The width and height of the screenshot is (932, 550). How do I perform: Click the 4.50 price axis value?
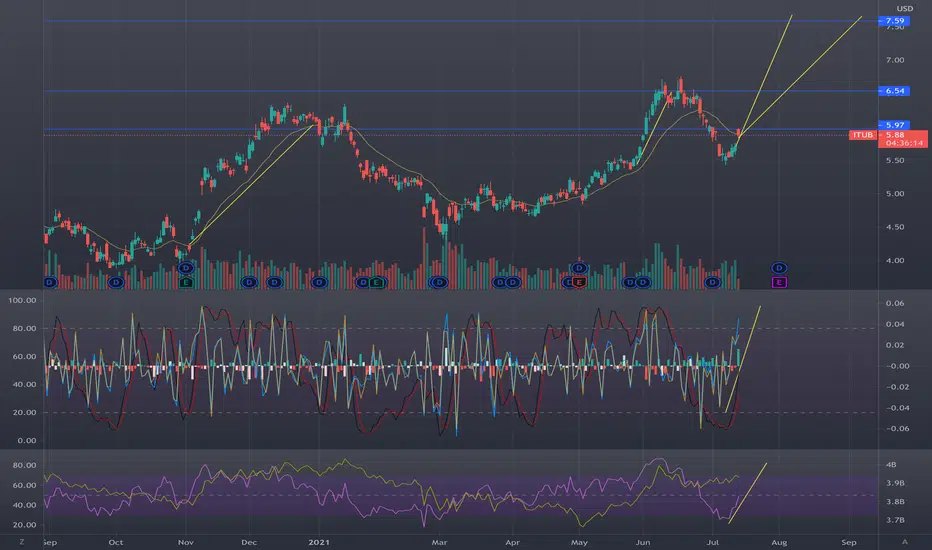tap(895, 227)
